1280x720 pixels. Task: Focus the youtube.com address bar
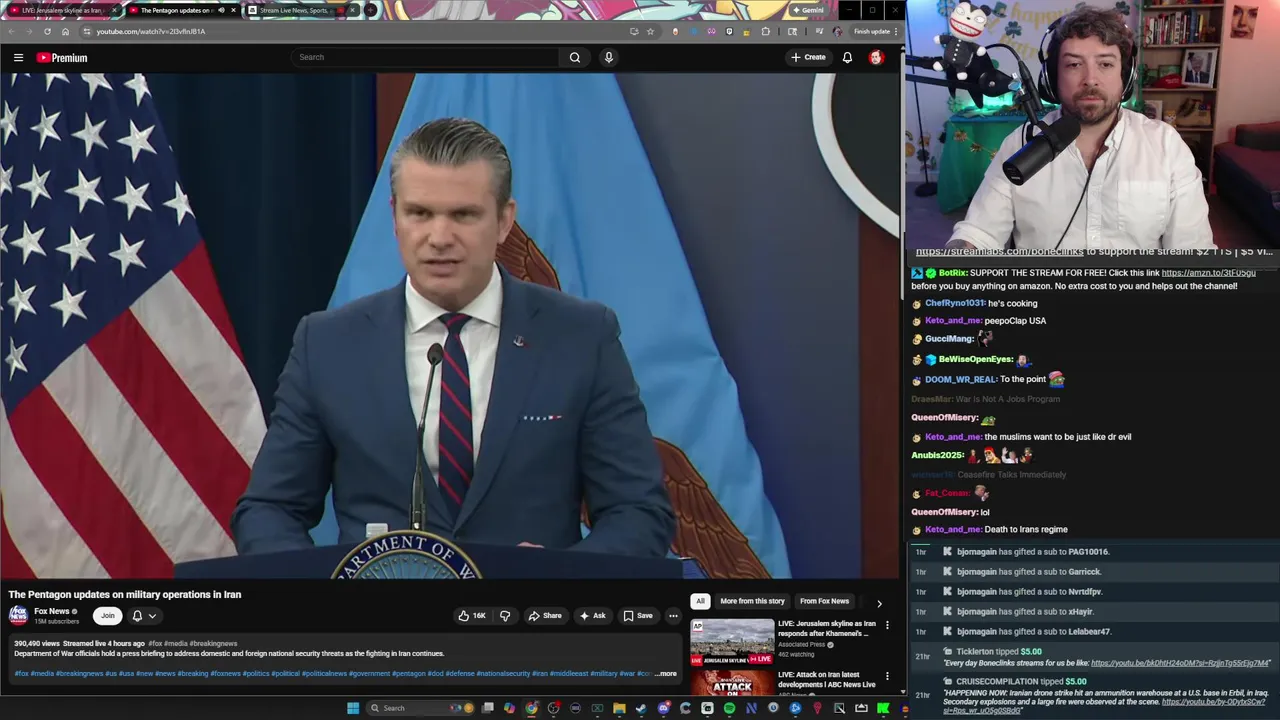click(350, 31)
